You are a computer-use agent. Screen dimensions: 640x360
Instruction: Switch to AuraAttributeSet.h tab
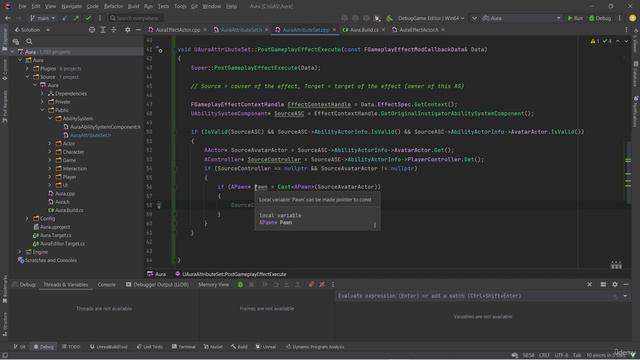(x=241, y=30)
